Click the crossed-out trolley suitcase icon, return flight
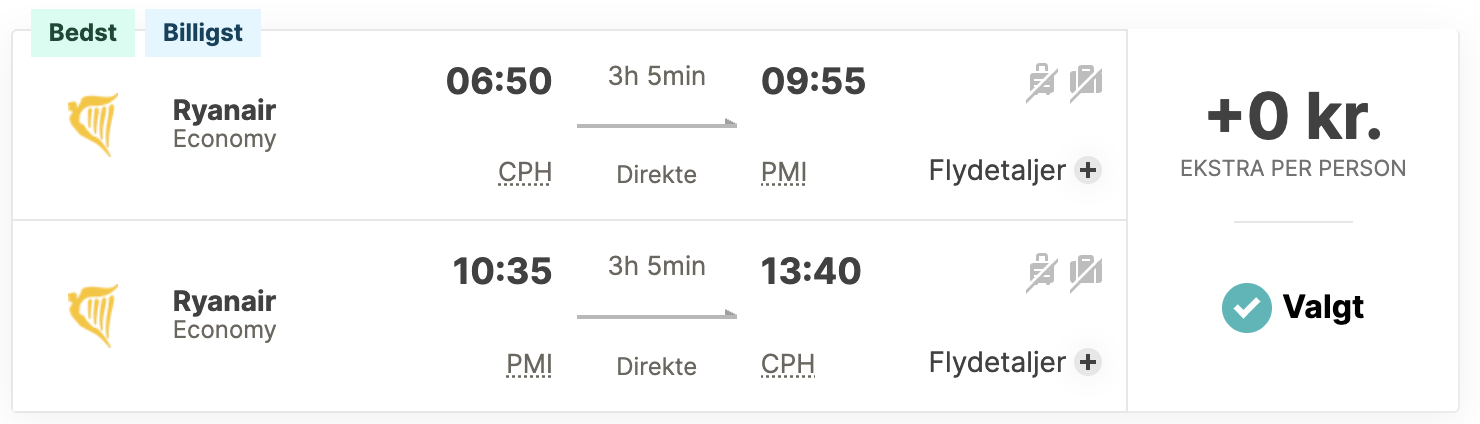Viewport: 1480px width, 424px height. pos(1042,274)
